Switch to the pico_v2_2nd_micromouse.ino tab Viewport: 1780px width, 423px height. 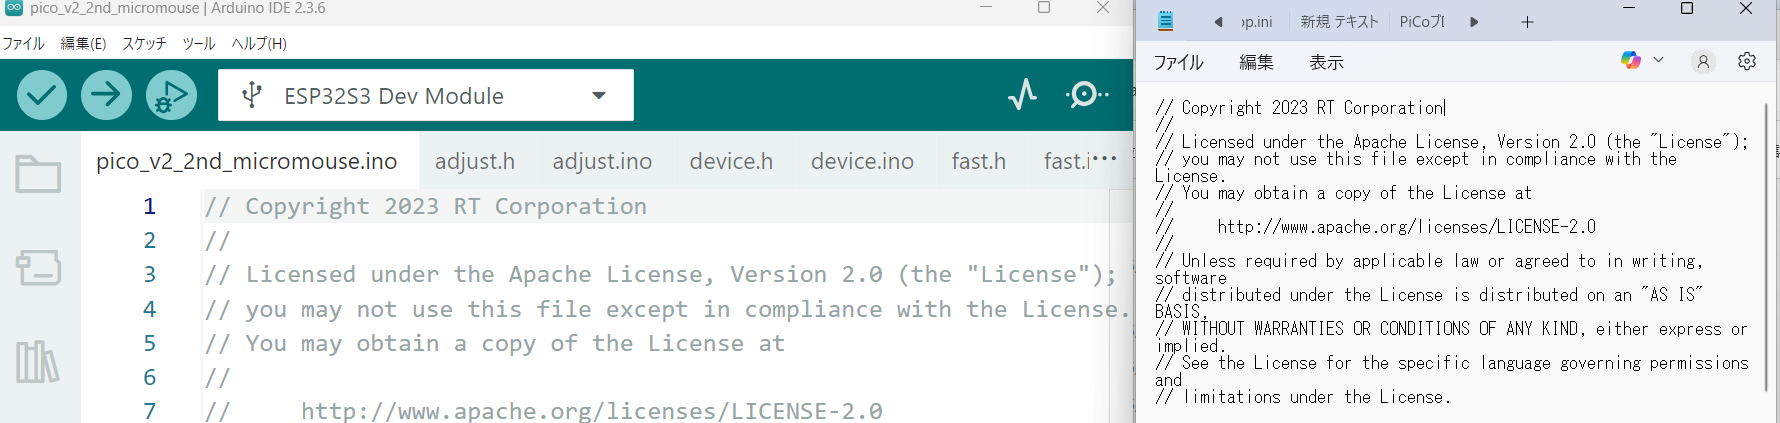click(246, 161)
